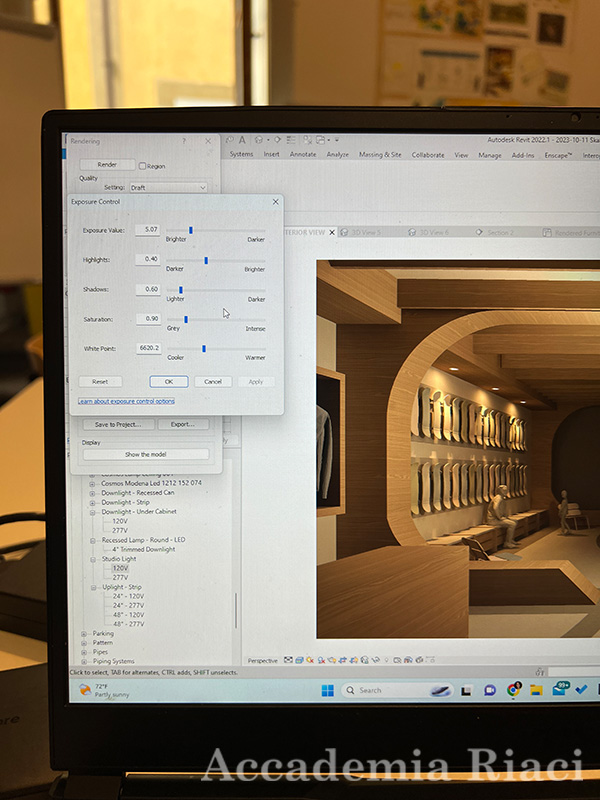The width and height of the screenshot is (600, 800).
Task: Open the blue checkmark To Do app
Action: click(581, 690)
